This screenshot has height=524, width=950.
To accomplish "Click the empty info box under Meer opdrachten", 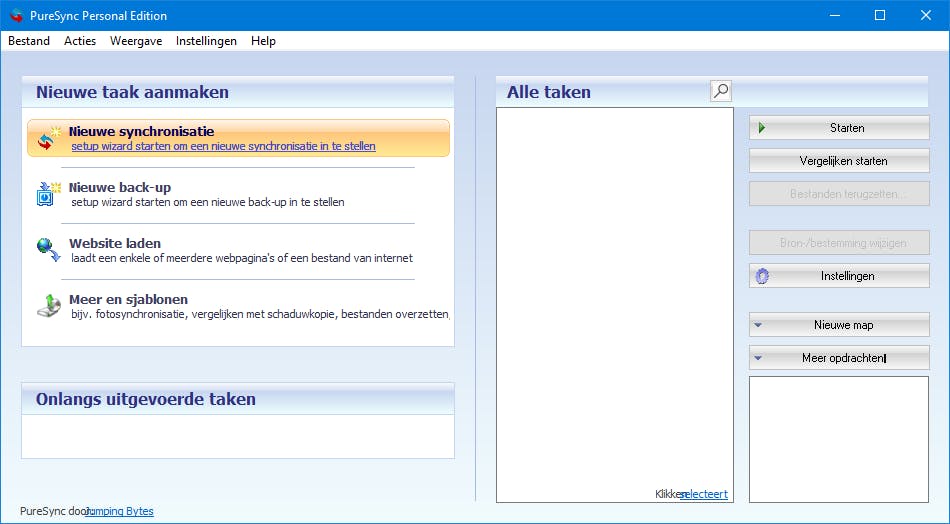I will coord(839,439).
